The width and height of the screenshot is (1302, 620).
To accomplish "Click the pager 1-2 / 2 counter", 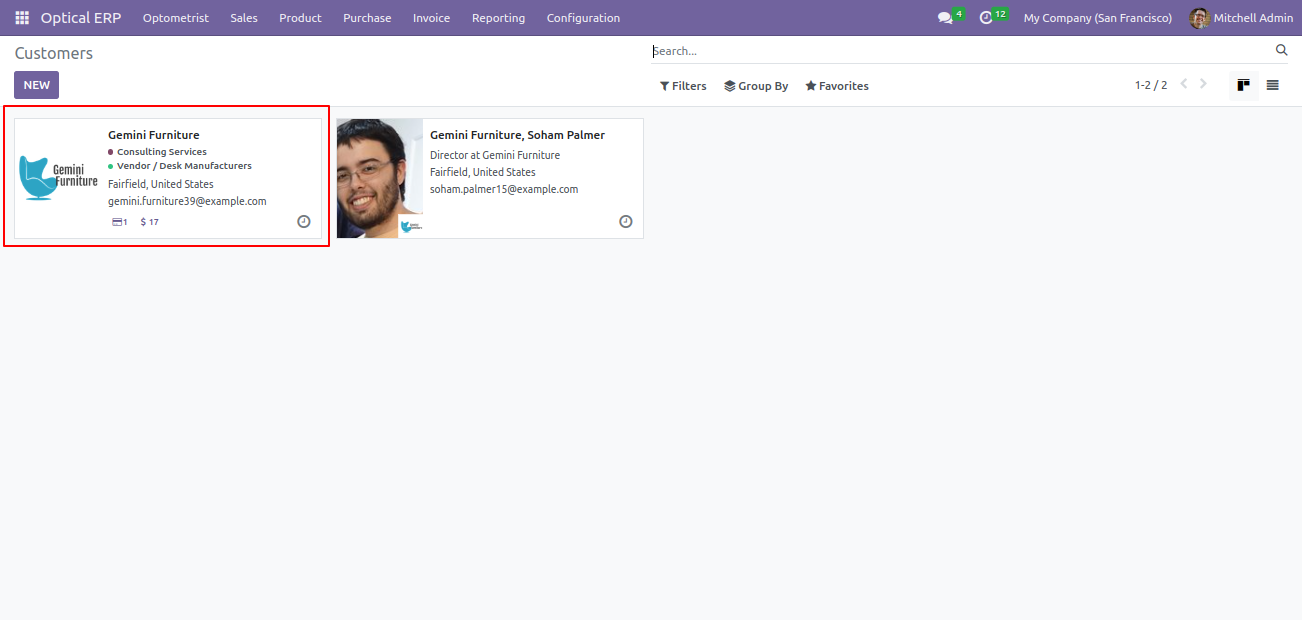I will (1151, 85).
